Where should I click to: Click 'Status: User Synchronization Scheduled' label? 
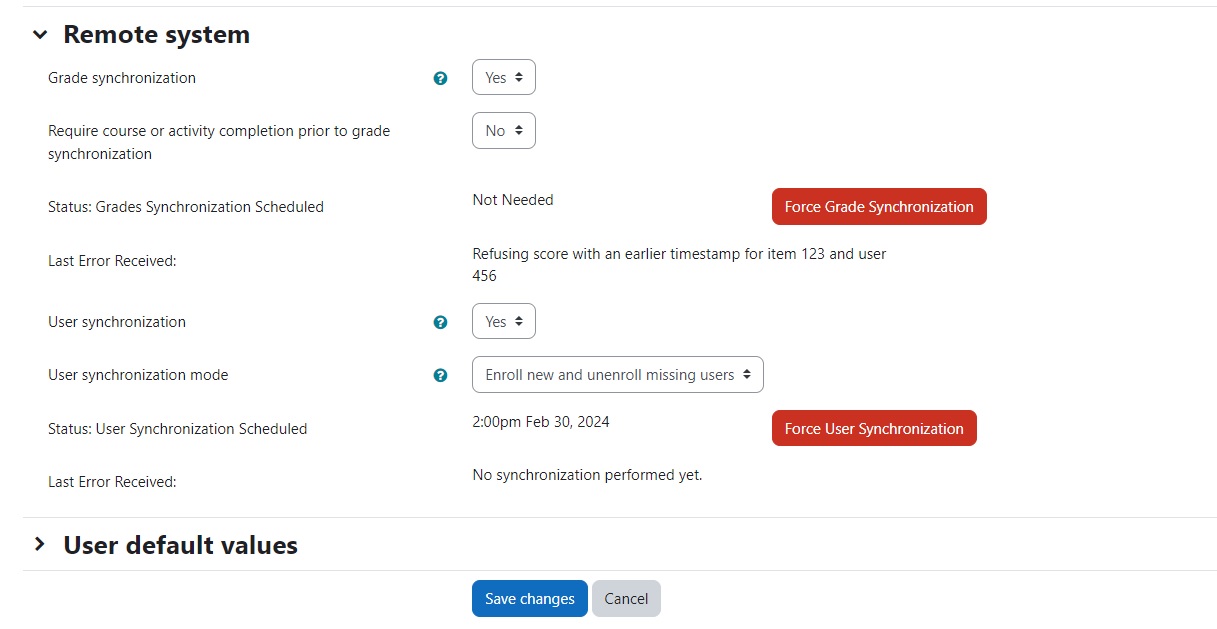click(178, 429)
